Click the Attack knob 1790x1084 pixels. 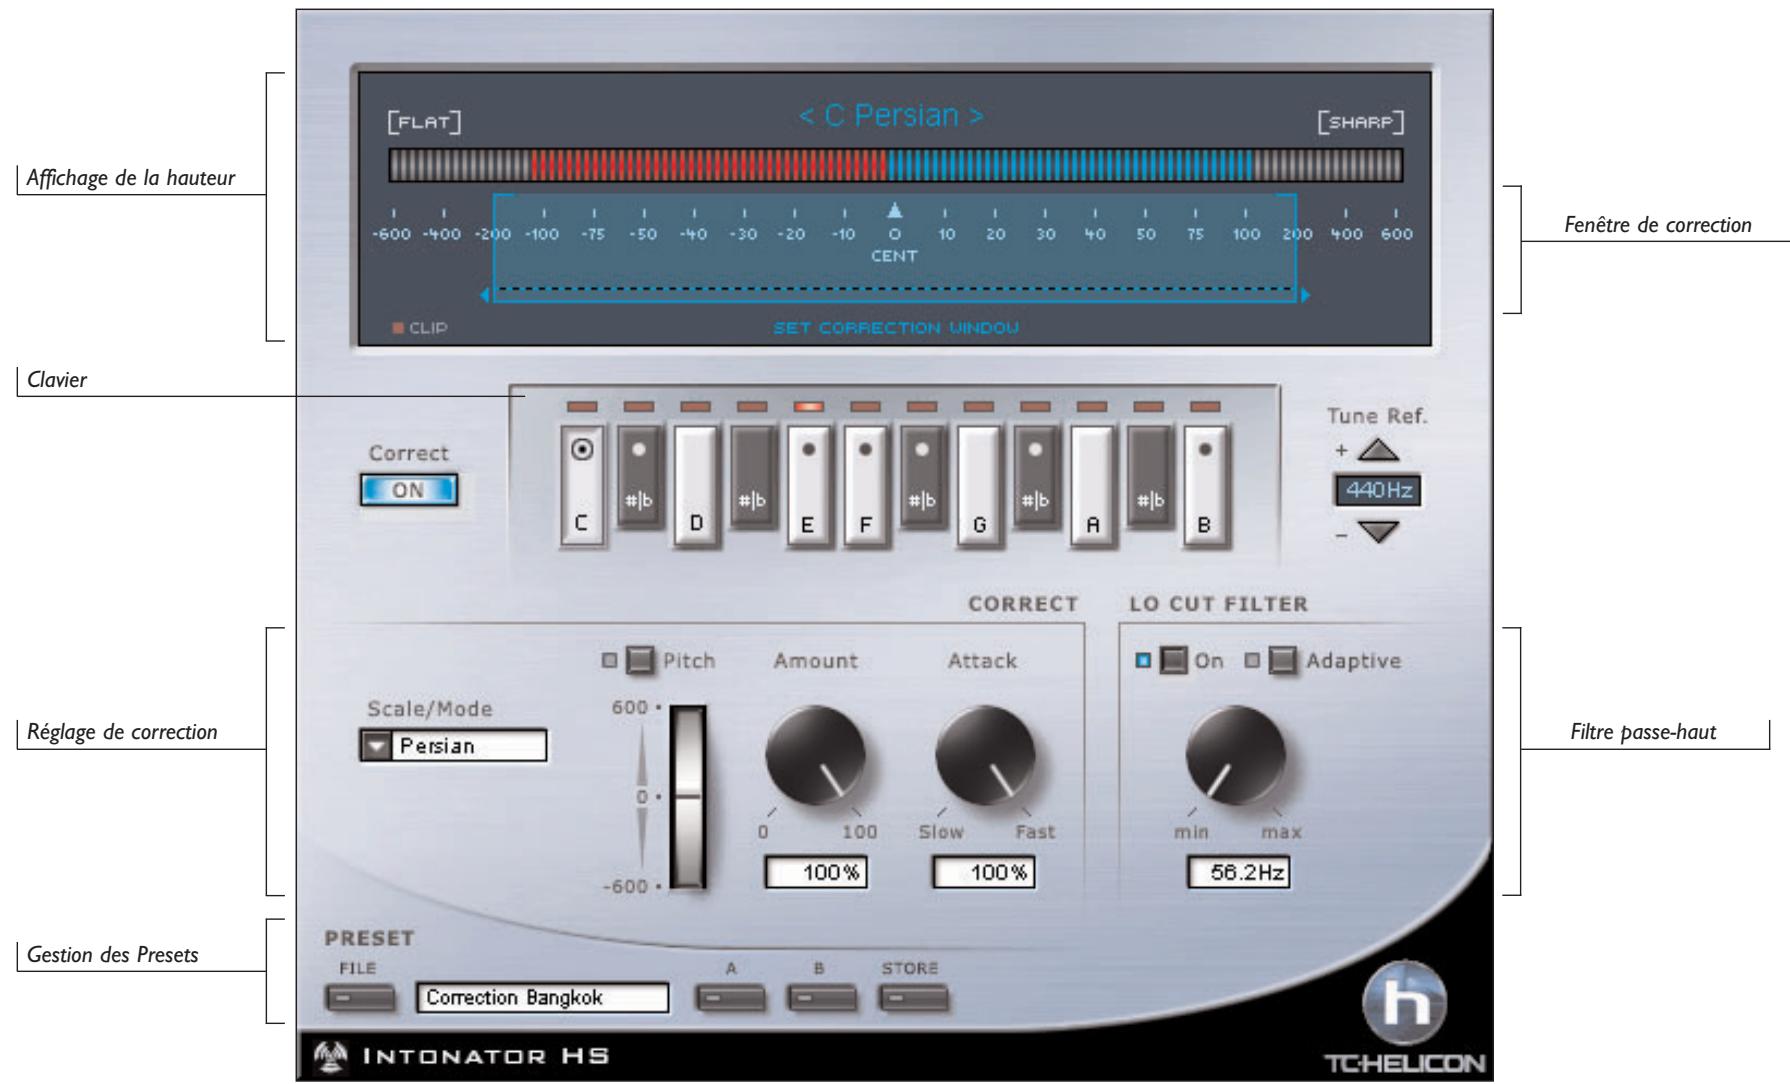coord(985,757)
